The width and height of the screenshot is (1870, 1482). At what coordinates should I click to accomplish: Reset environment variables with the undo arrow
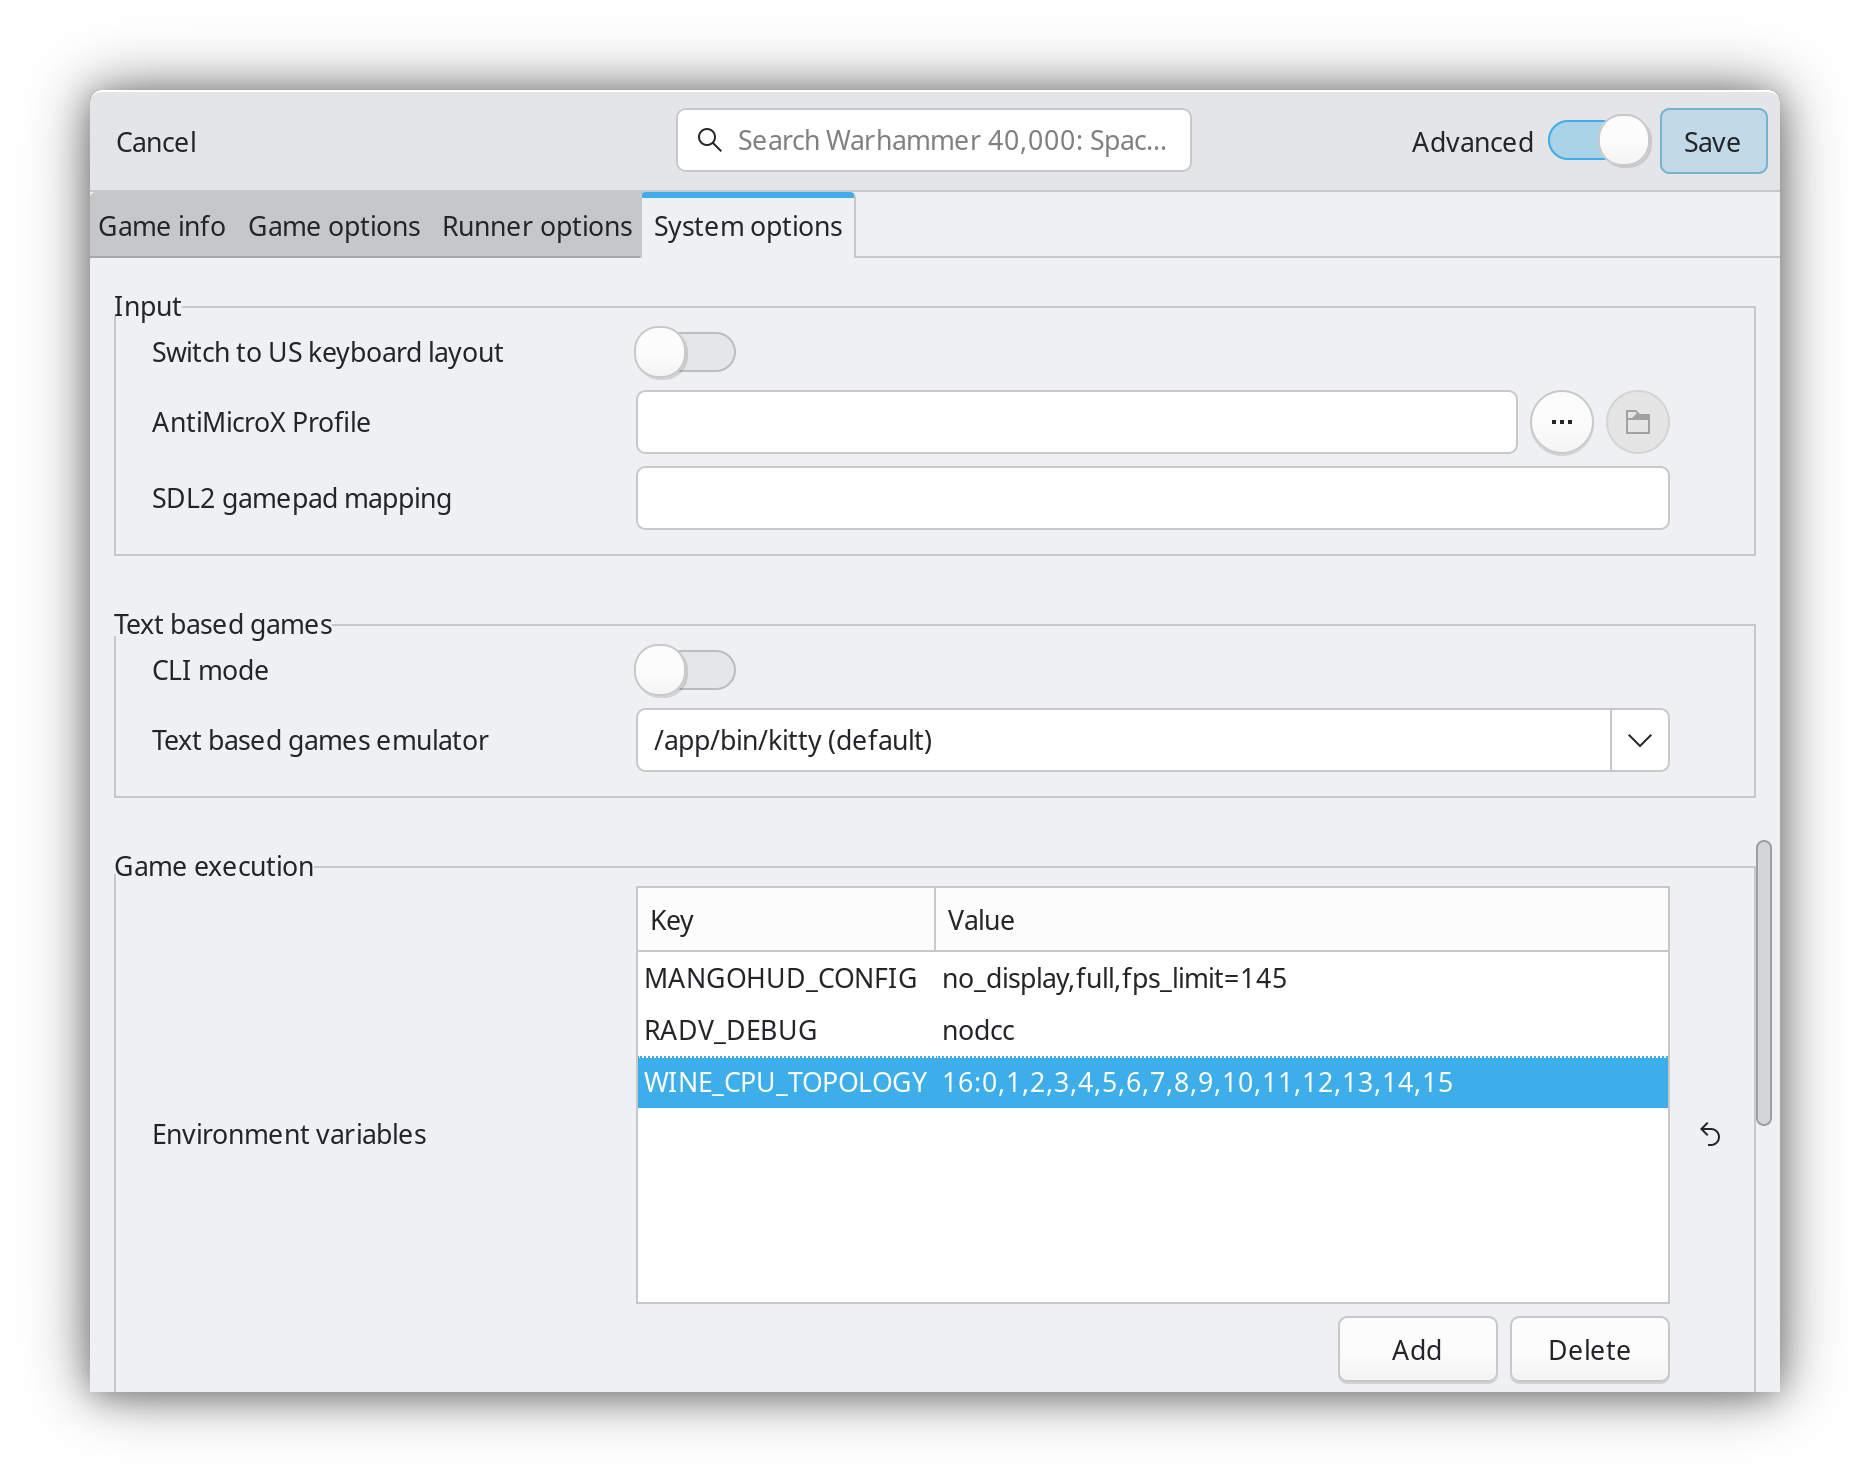[1710, 1134]
